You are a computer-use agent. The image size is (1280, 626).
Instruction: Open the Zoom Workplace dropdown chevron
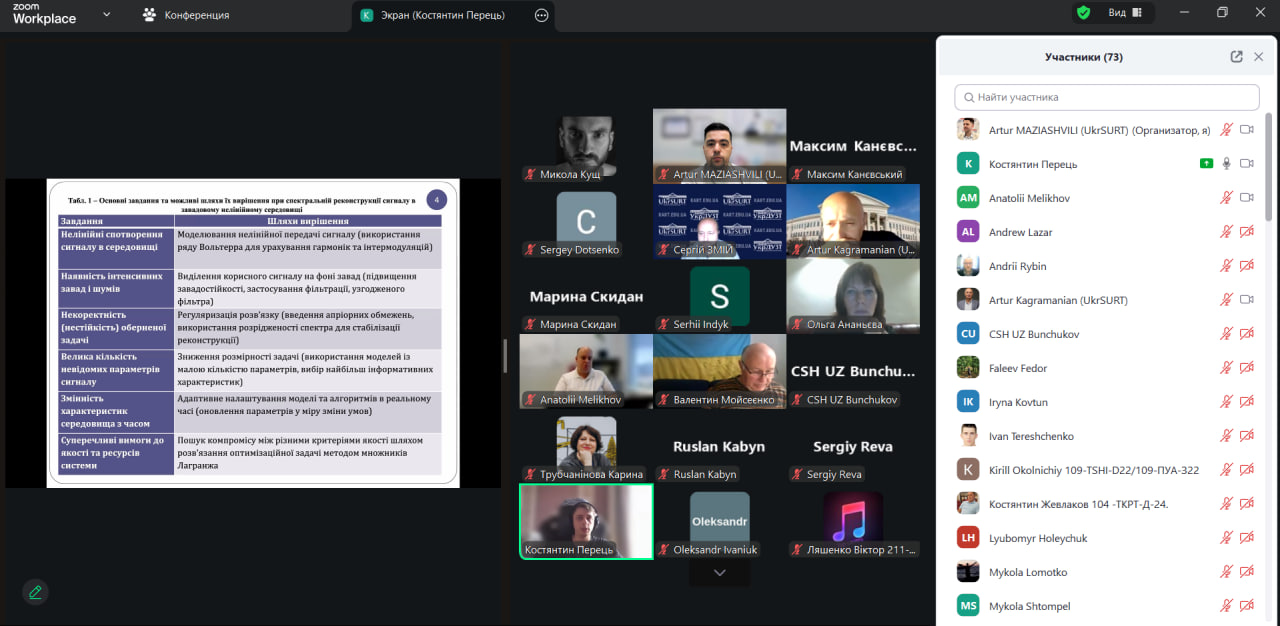pos(107,15)
